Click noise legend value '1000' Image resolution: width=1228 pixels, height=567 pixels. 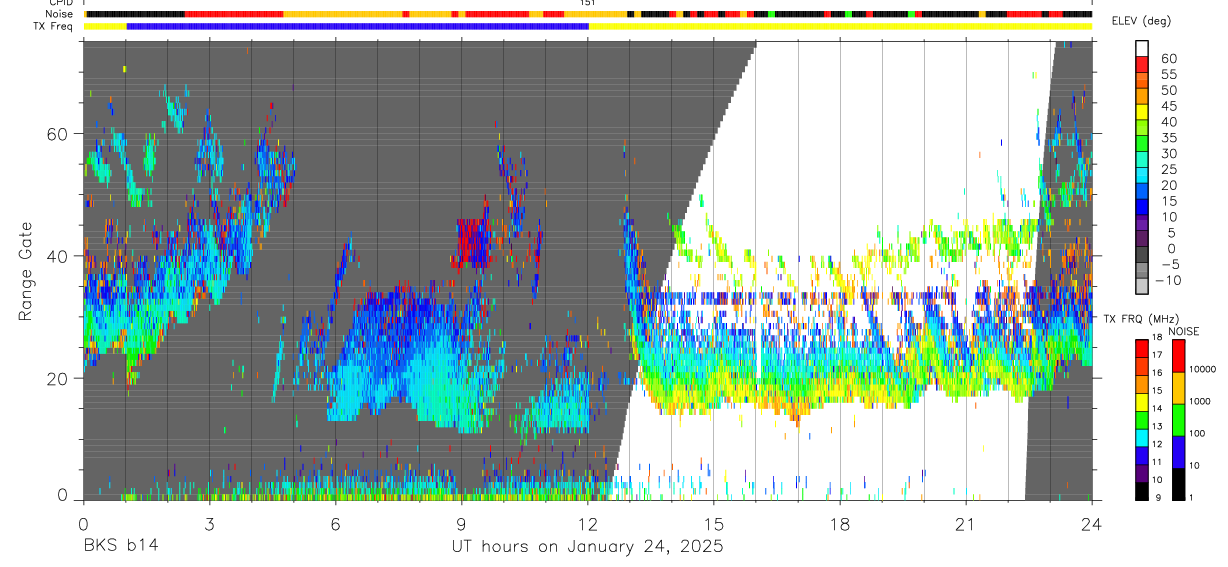pyautogui.click(x=1200, y=401)
